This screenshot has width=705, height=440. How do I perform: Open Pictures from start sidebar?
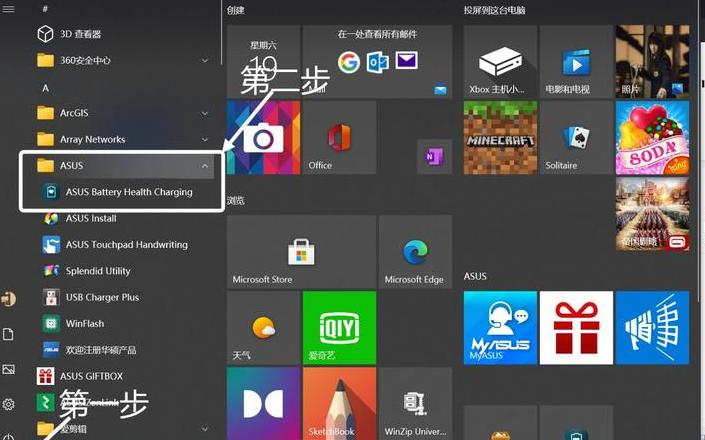click(8, 369)
